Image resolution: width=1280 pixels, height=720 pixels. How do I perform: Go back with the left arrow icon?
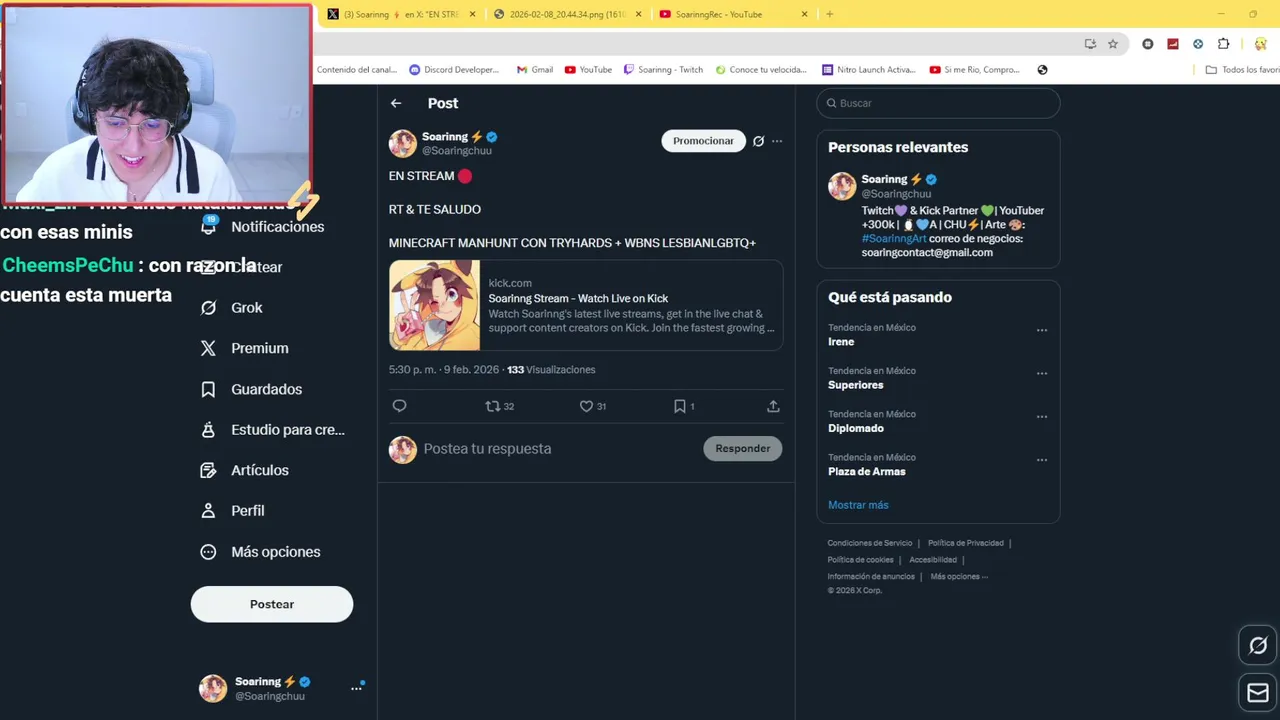pyautogui.click(x=396, y=103)
